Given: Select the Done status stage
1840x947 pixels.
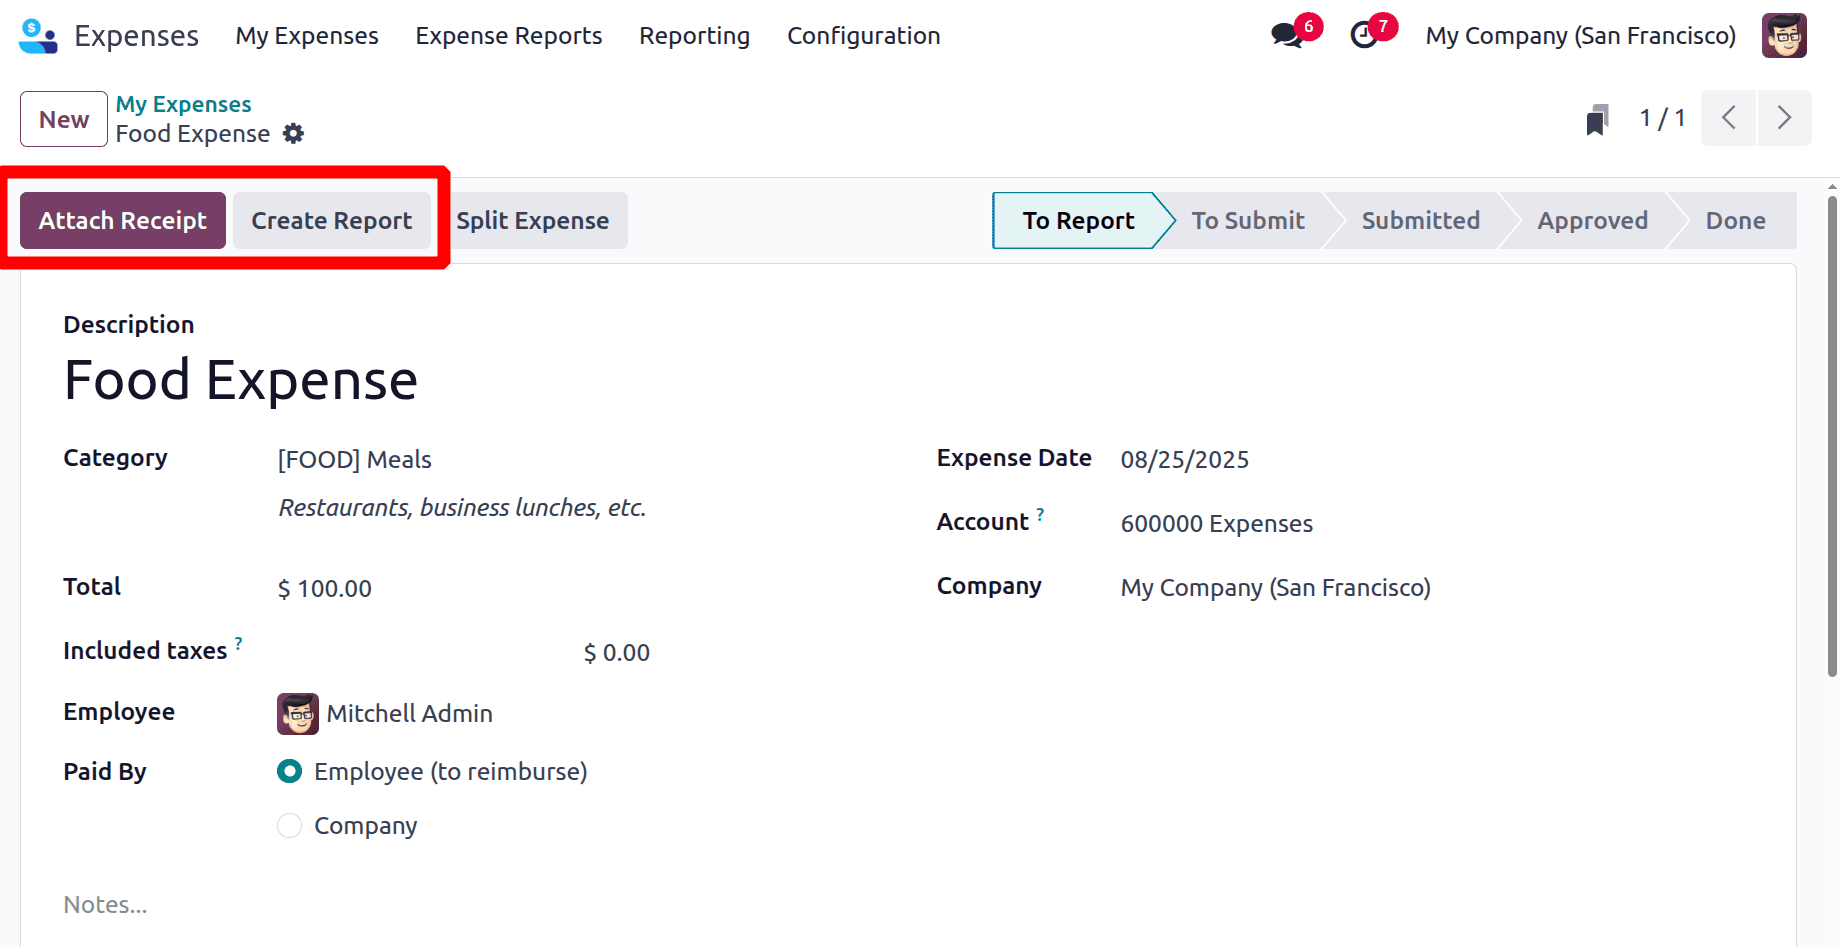Looking at the screenshot, I should click(1736, 221).
